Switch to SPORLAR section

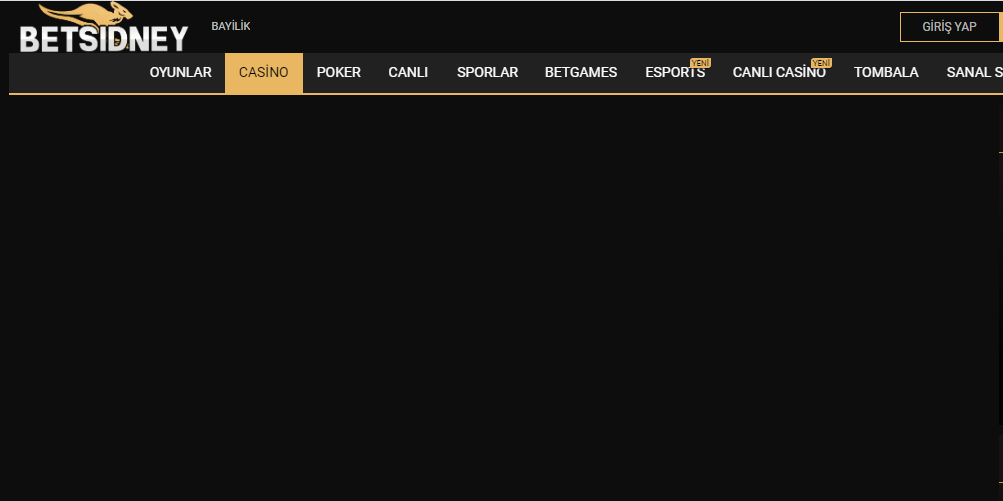[487, 72]
